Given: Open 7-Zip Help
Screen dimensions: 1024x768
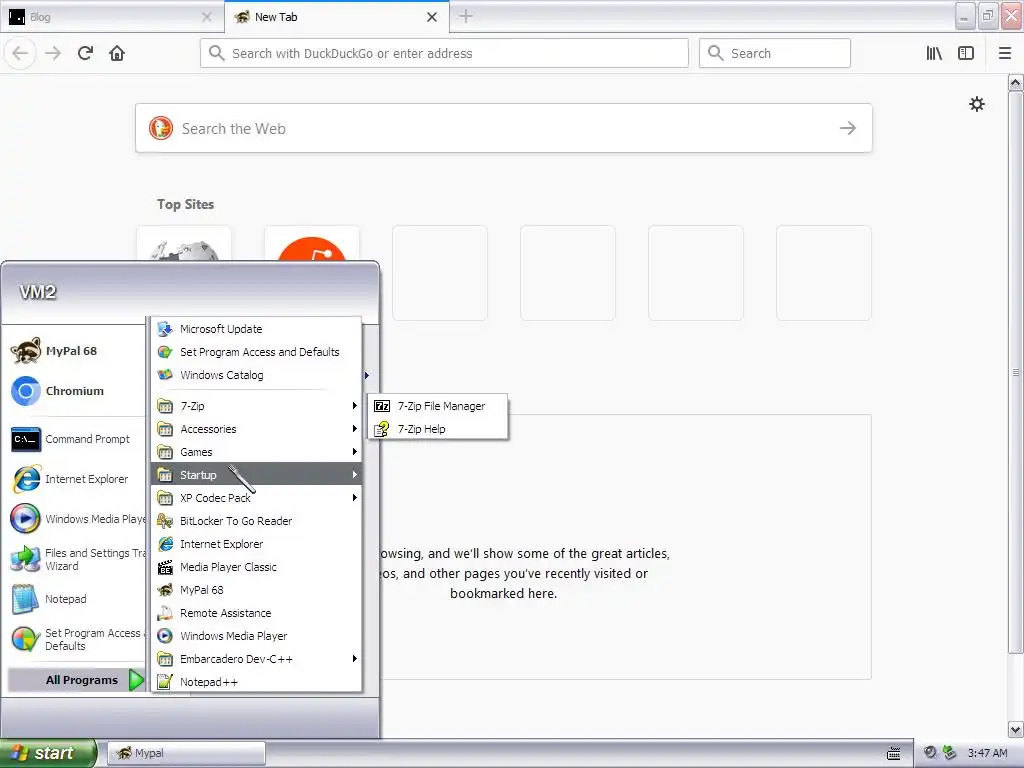Looking at the screenshot, I should (x=438, y=429).
